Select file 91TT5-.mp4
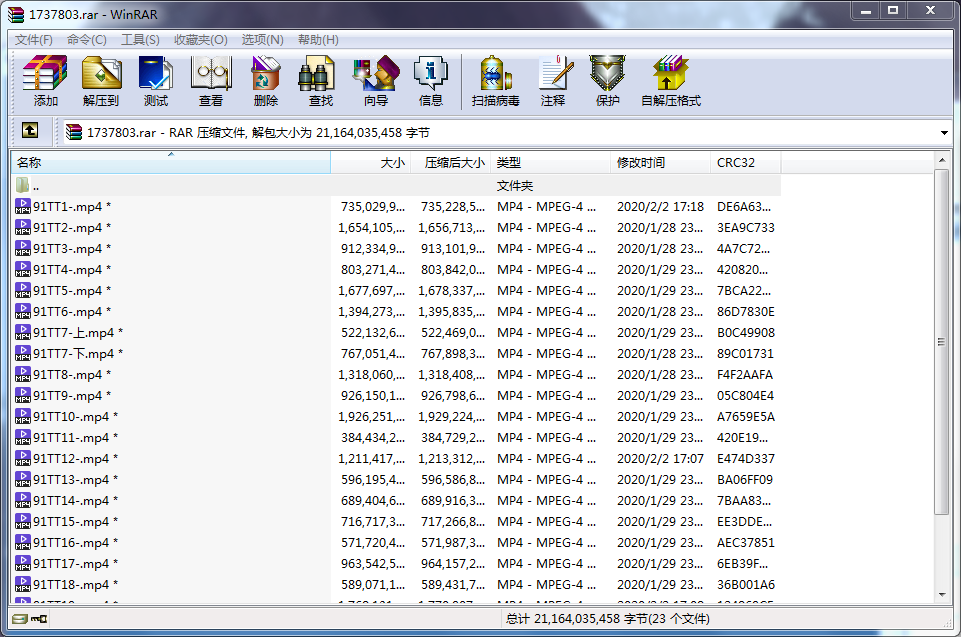 click(x=72, y=291)
